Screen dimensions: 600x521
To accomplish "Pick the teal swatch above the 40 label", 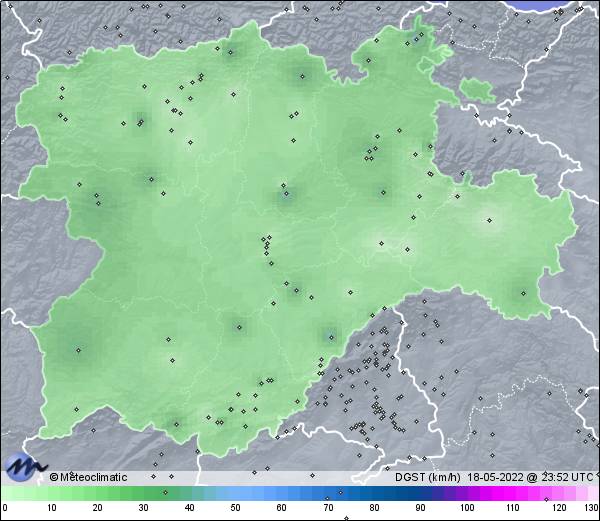I will coord(190,493).
